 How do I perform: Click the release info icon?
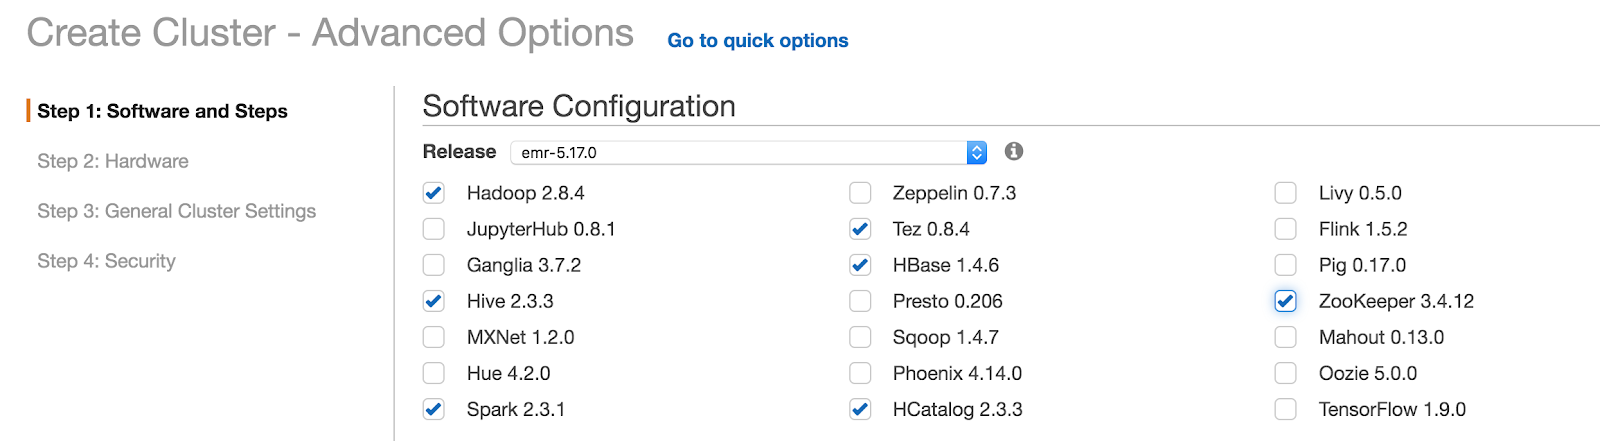[1013, 151]
